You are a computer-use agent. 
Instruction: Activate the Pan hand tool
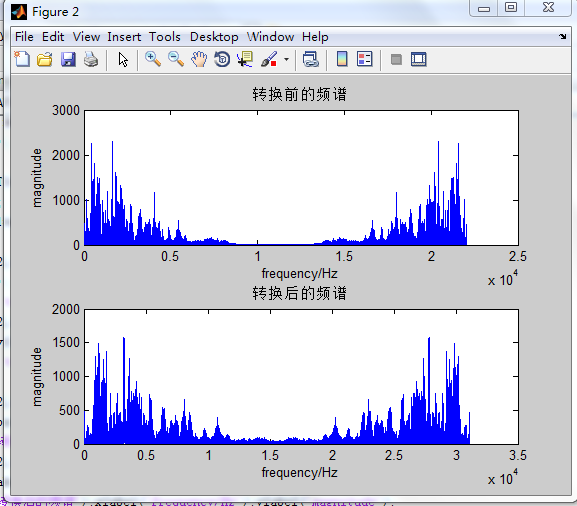pyautogui.click(x=199, y=59)
